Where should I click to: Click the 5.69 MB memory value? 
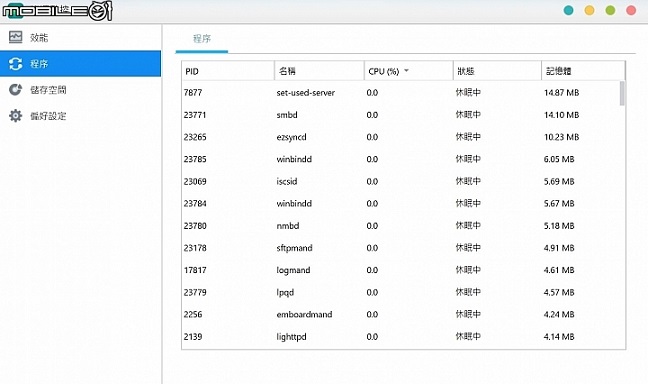coord(559,181)
